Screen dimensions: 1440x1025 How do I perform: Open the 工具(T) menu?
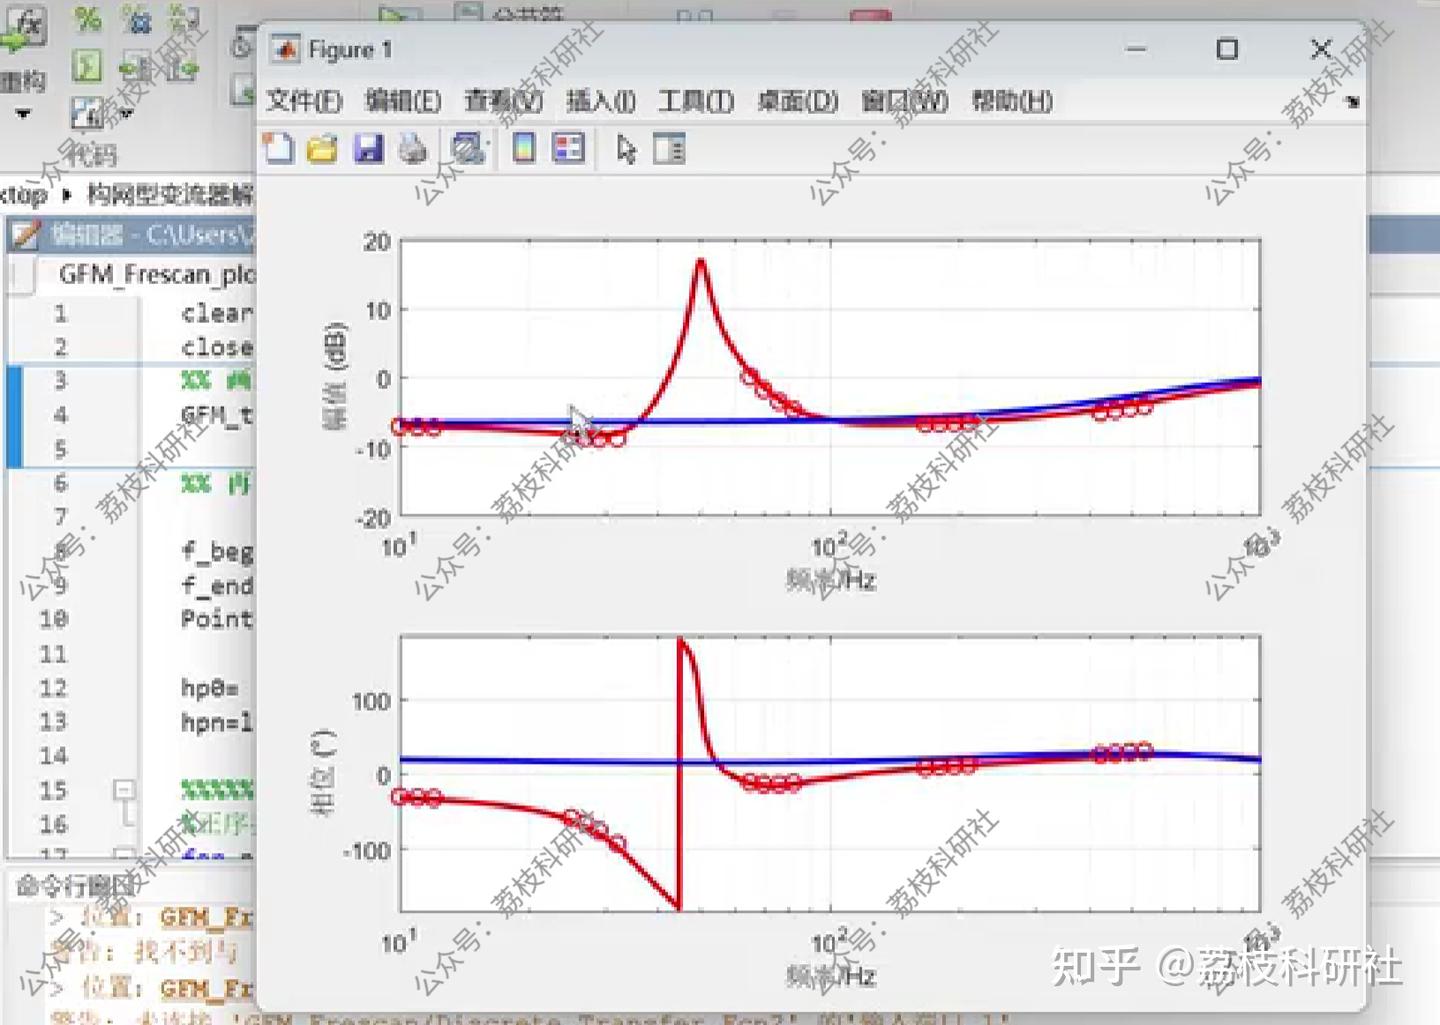coord(696,101)
